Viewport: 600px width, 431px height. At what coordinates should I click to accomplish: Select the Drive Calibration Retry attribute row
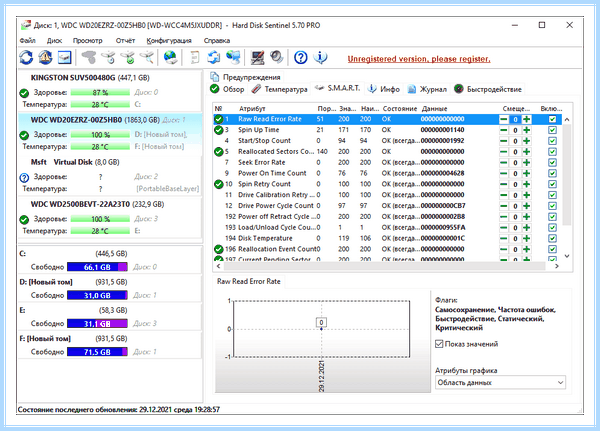(388, 195)
